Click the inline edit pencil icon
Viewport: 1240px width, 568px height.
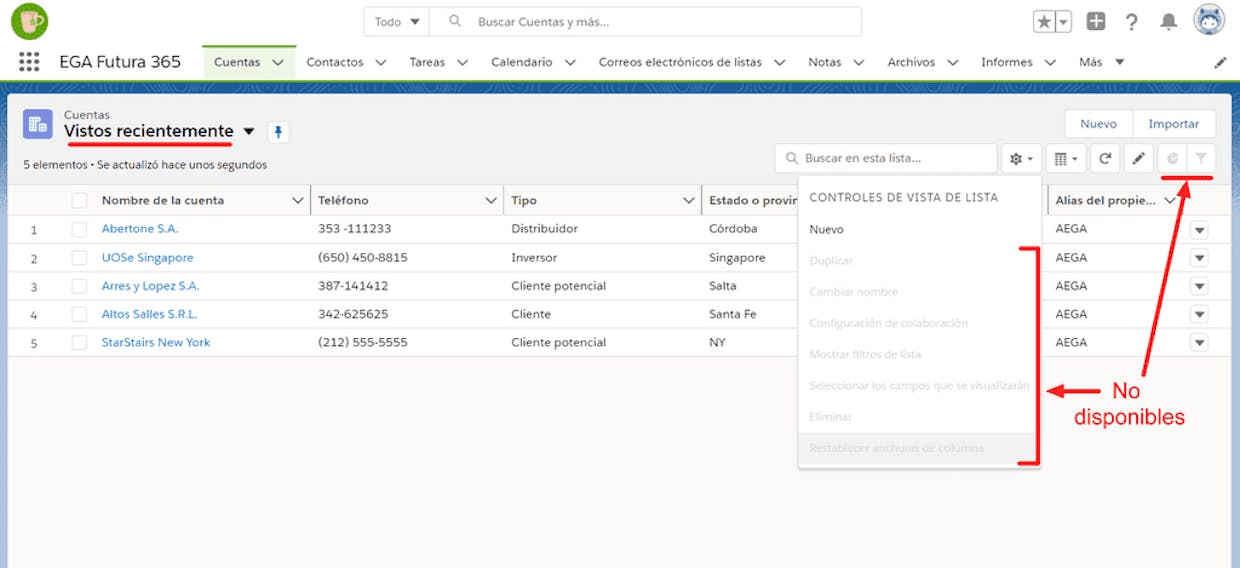tap(1138, 158)
